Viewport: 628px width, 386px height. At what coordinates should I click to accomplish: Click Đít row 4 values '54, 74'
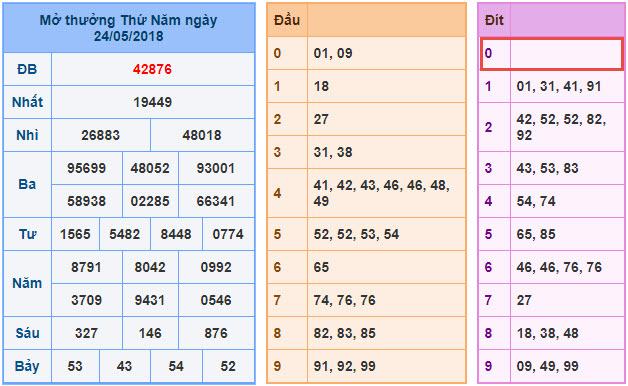coord(536,201)
